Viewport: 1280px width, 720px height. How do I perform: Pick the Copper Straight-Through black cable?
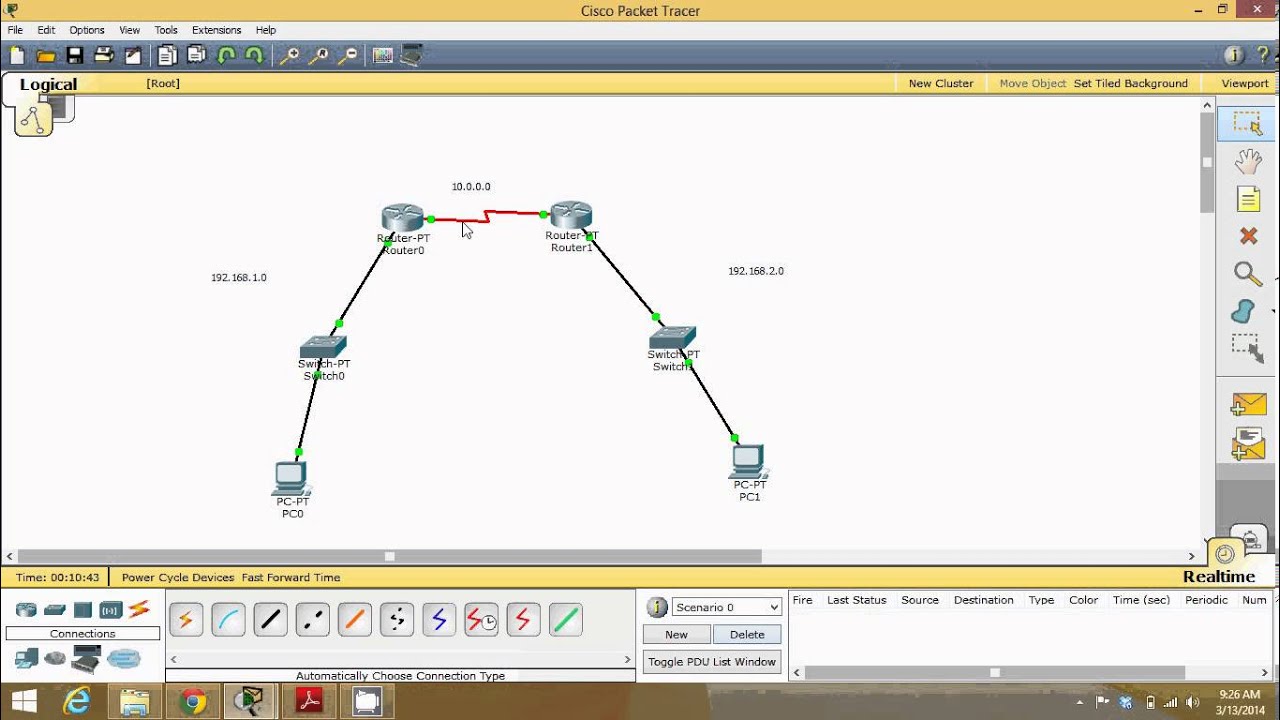coord(270,620)
